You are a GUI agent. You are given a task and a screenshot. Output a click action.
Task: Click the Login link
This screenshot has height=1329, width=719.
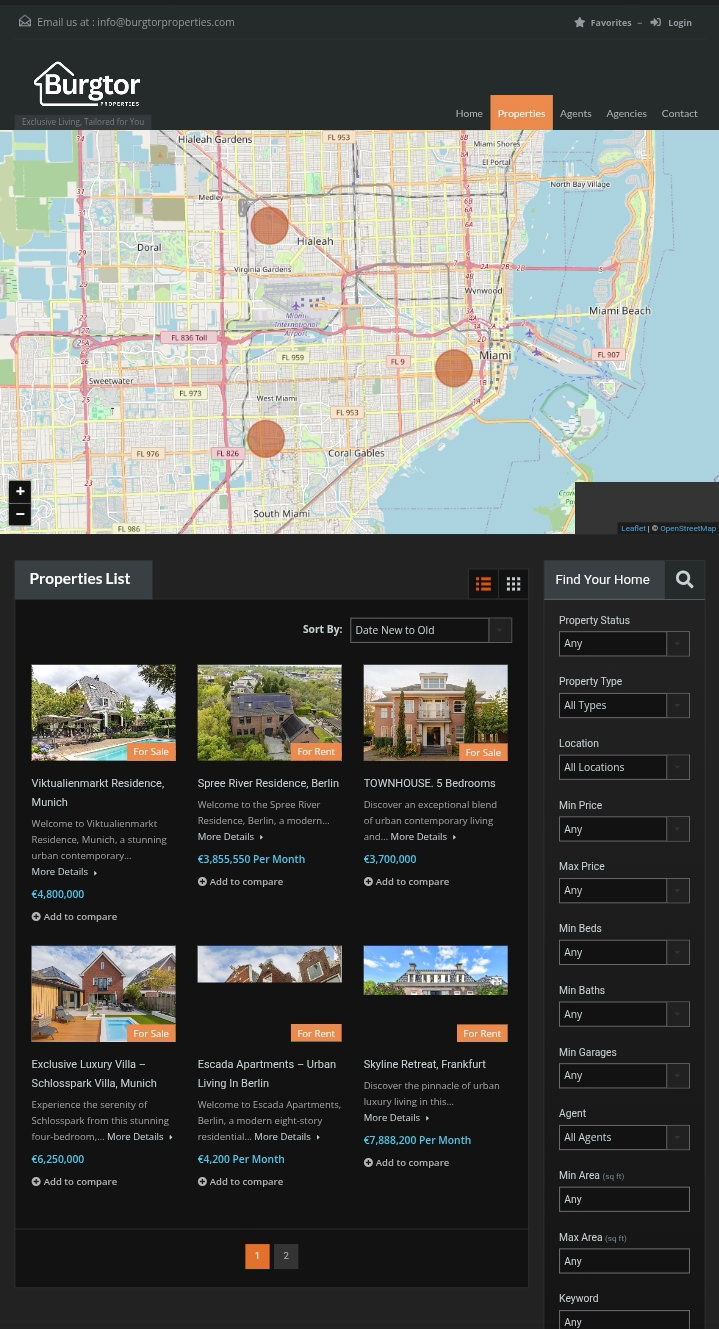click(x=680, y=22)
